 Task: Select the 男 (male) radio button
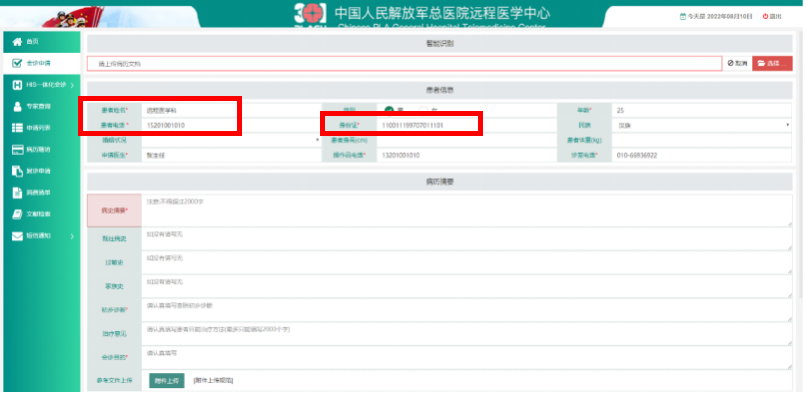[389, 109]
